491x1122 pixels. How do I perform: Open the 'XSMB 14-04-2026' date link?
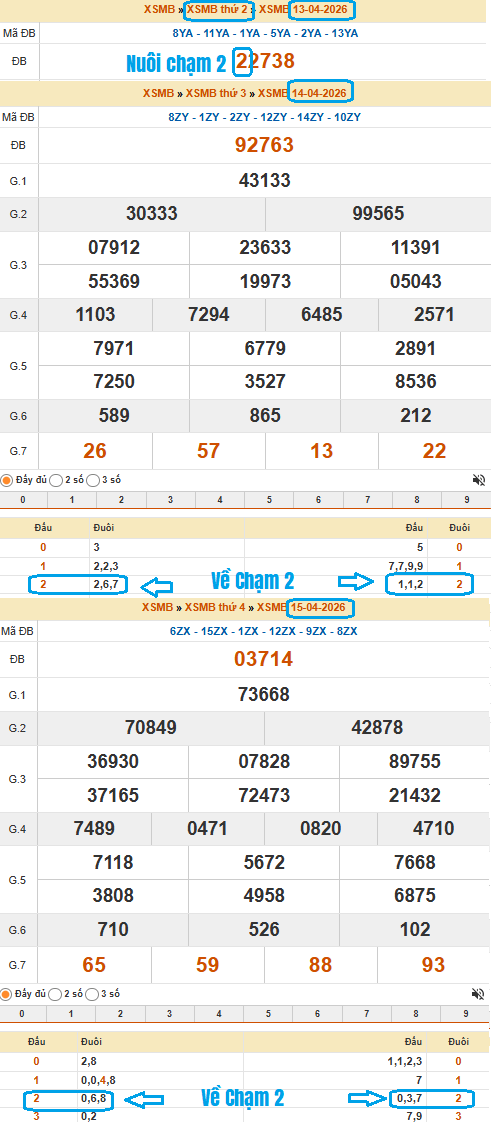point(303,93)
